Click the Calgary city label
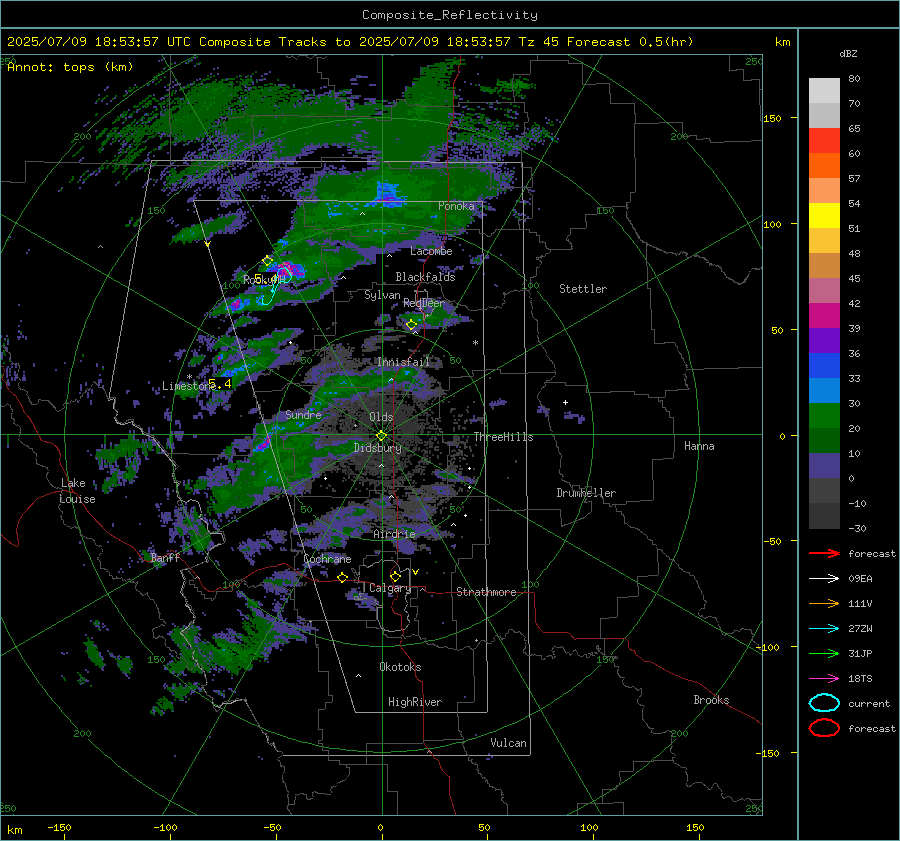Screen dimensions: 900x841 [x=390, y=588]
